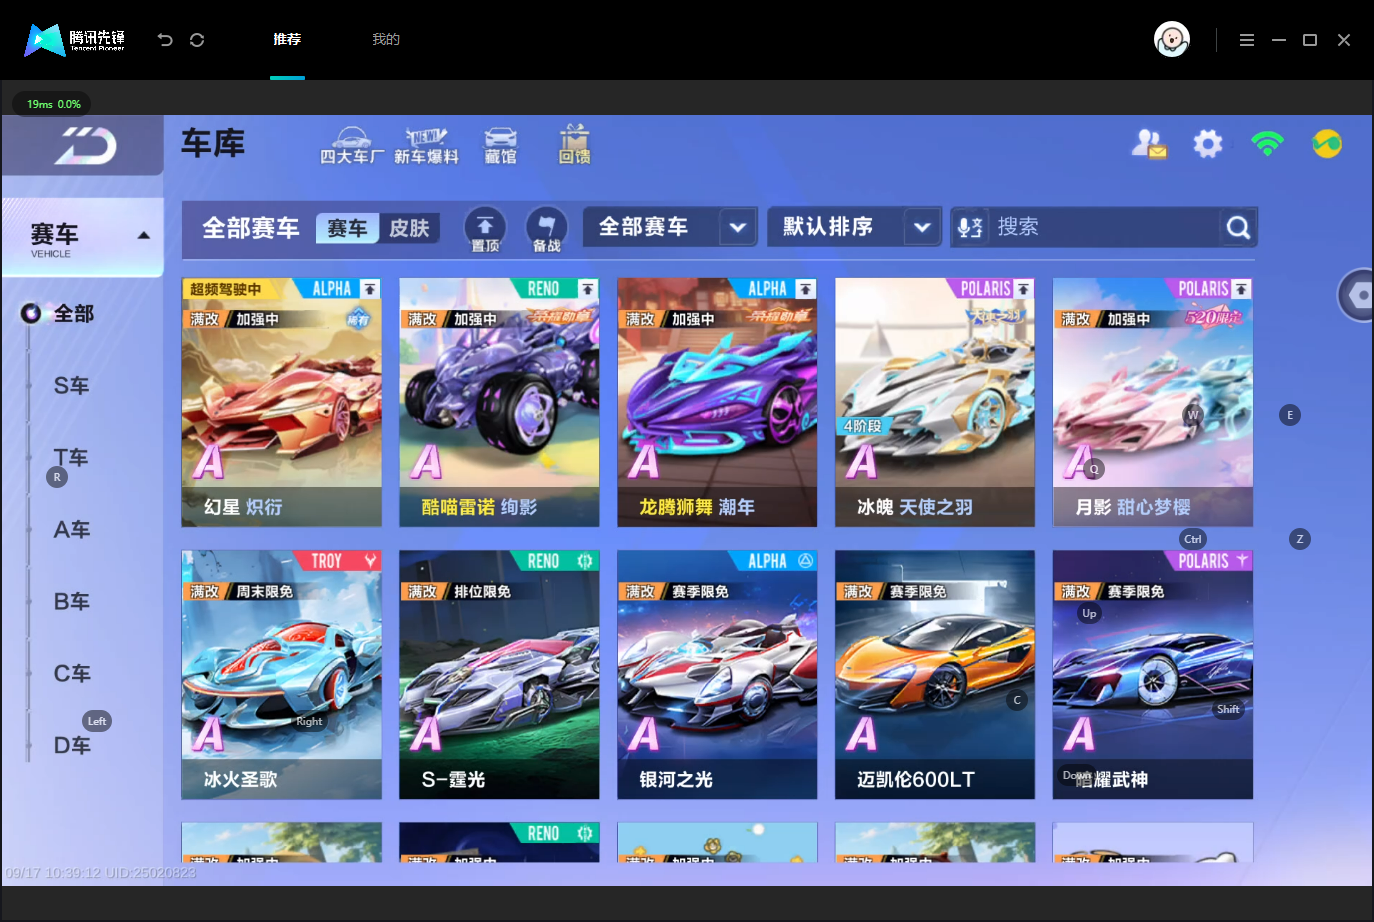Click the user avatar in title bar
The width and height of the screenshot is (1374, 922).
point(1171,40)
